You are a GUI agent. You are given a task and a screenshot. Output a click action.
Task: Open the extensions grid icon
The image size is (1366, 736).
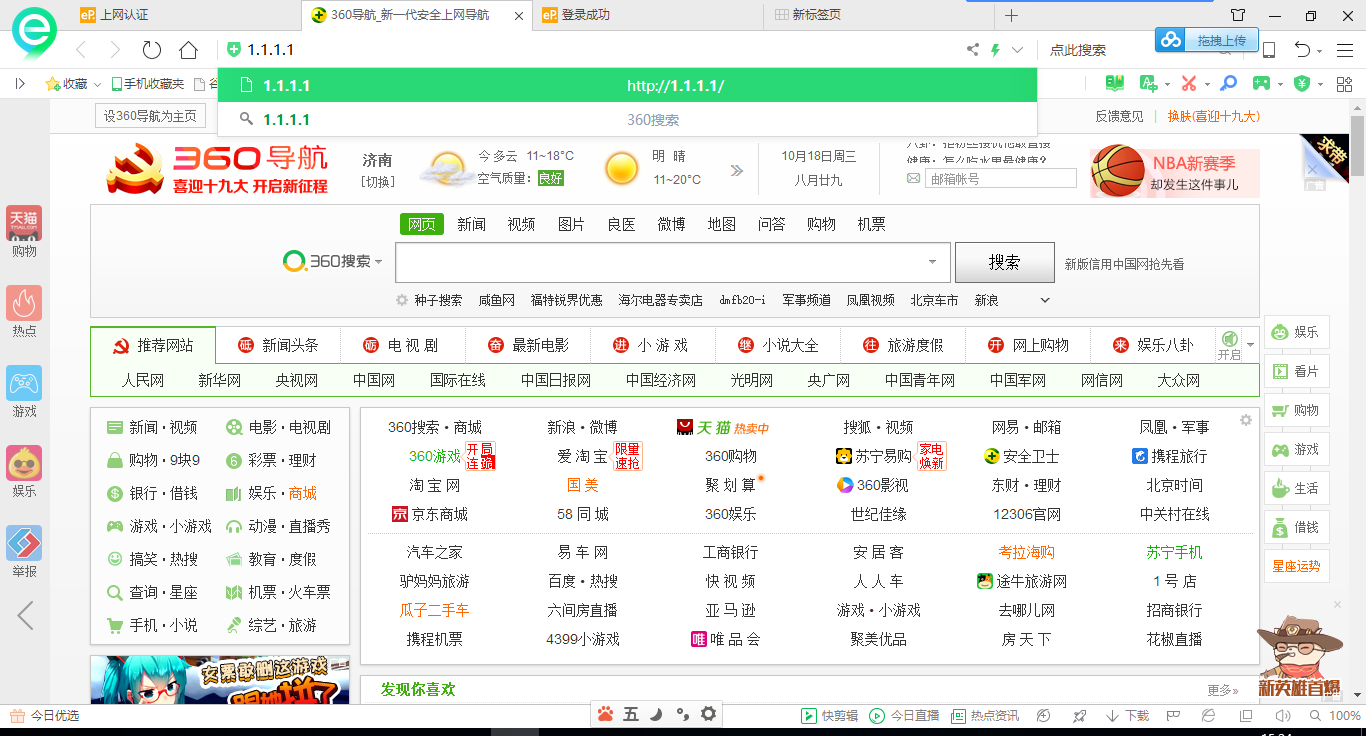tap(1345, 83)
